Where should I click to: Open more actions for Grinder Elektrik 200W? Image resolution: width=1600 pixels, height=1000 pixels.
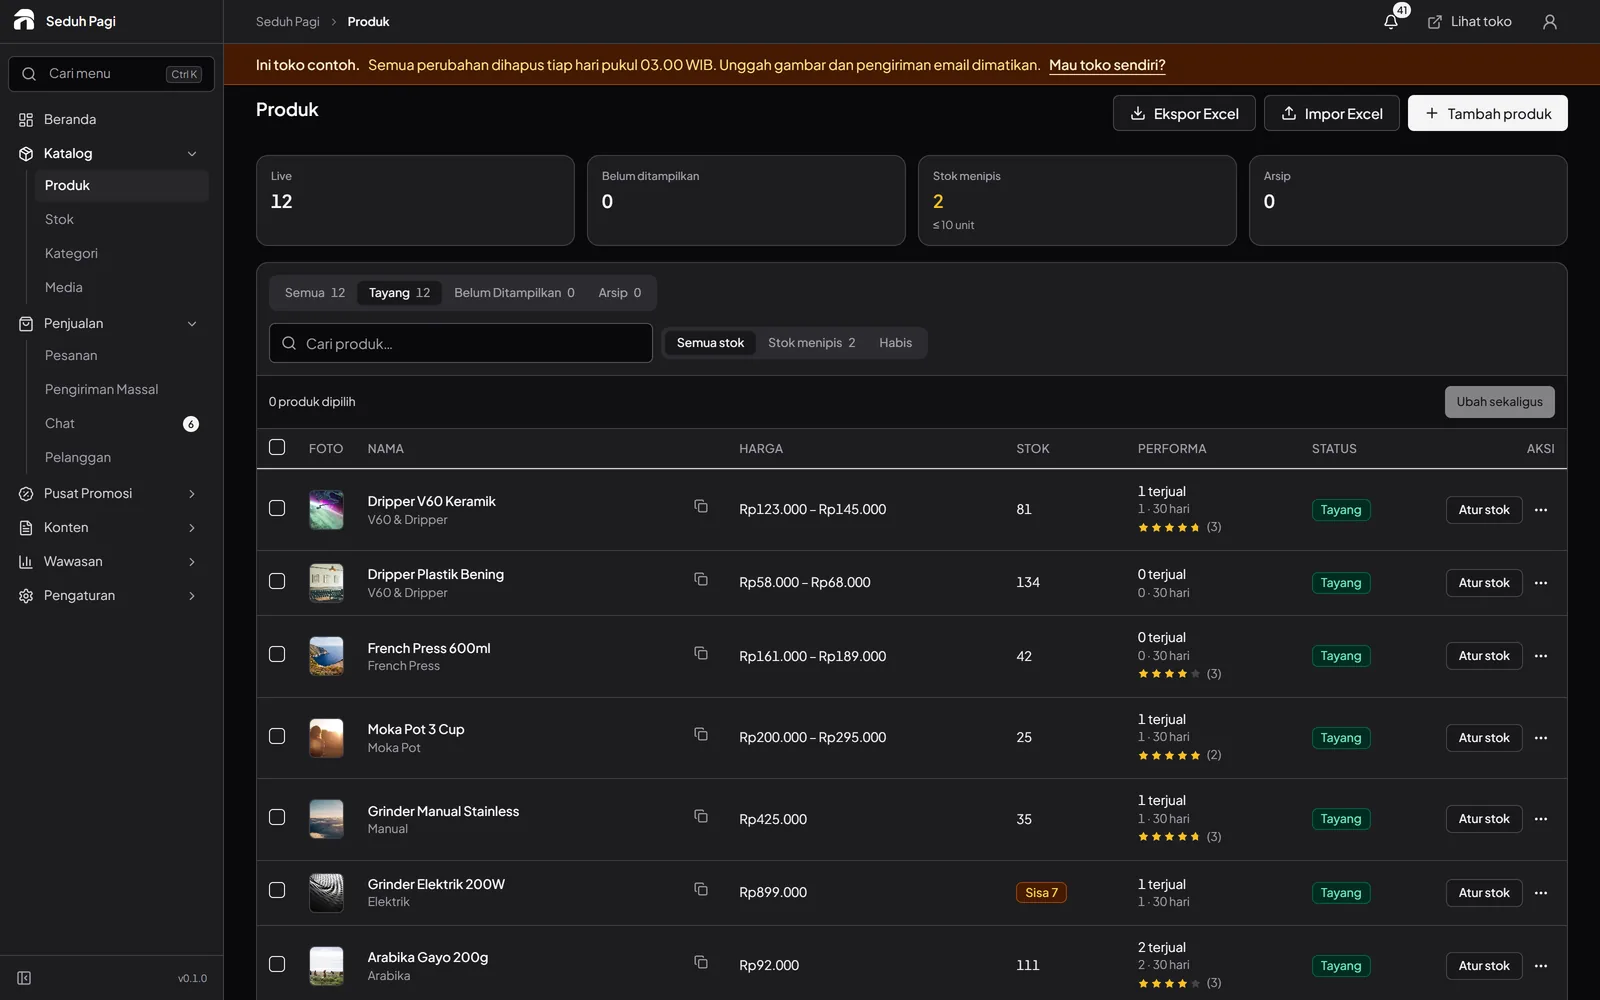tap(1541, 893)
